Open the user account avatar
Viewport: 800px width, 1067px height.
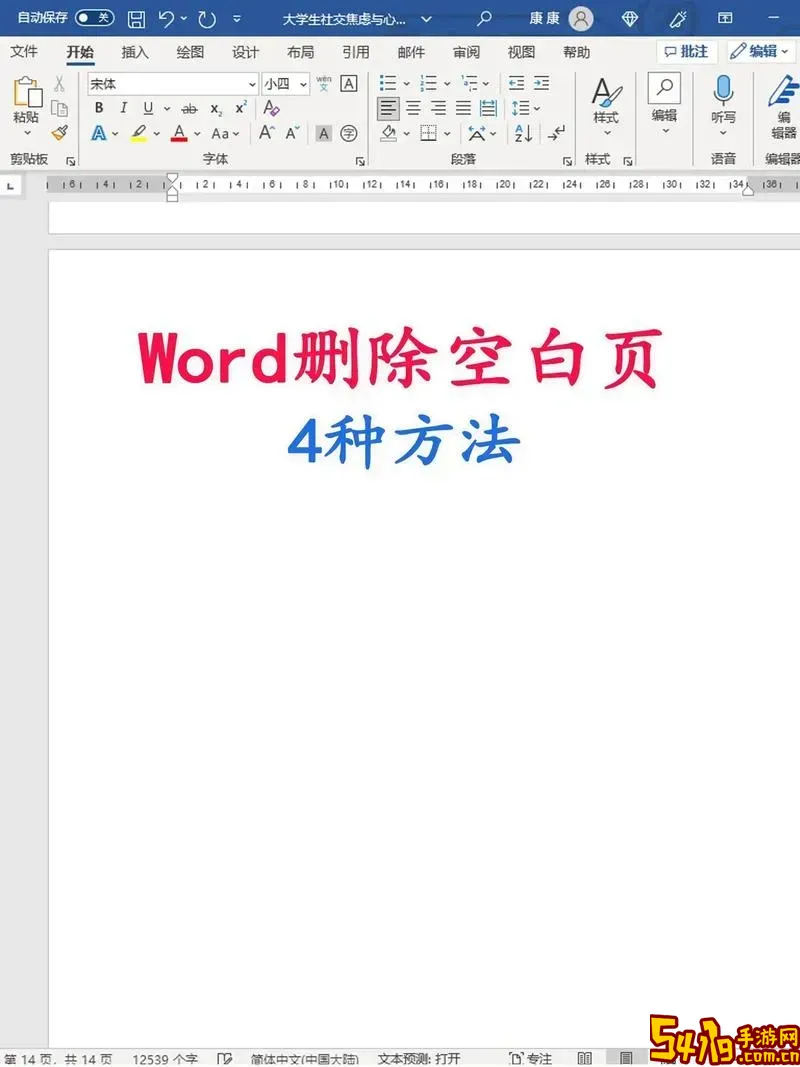[x=581, y=18]
